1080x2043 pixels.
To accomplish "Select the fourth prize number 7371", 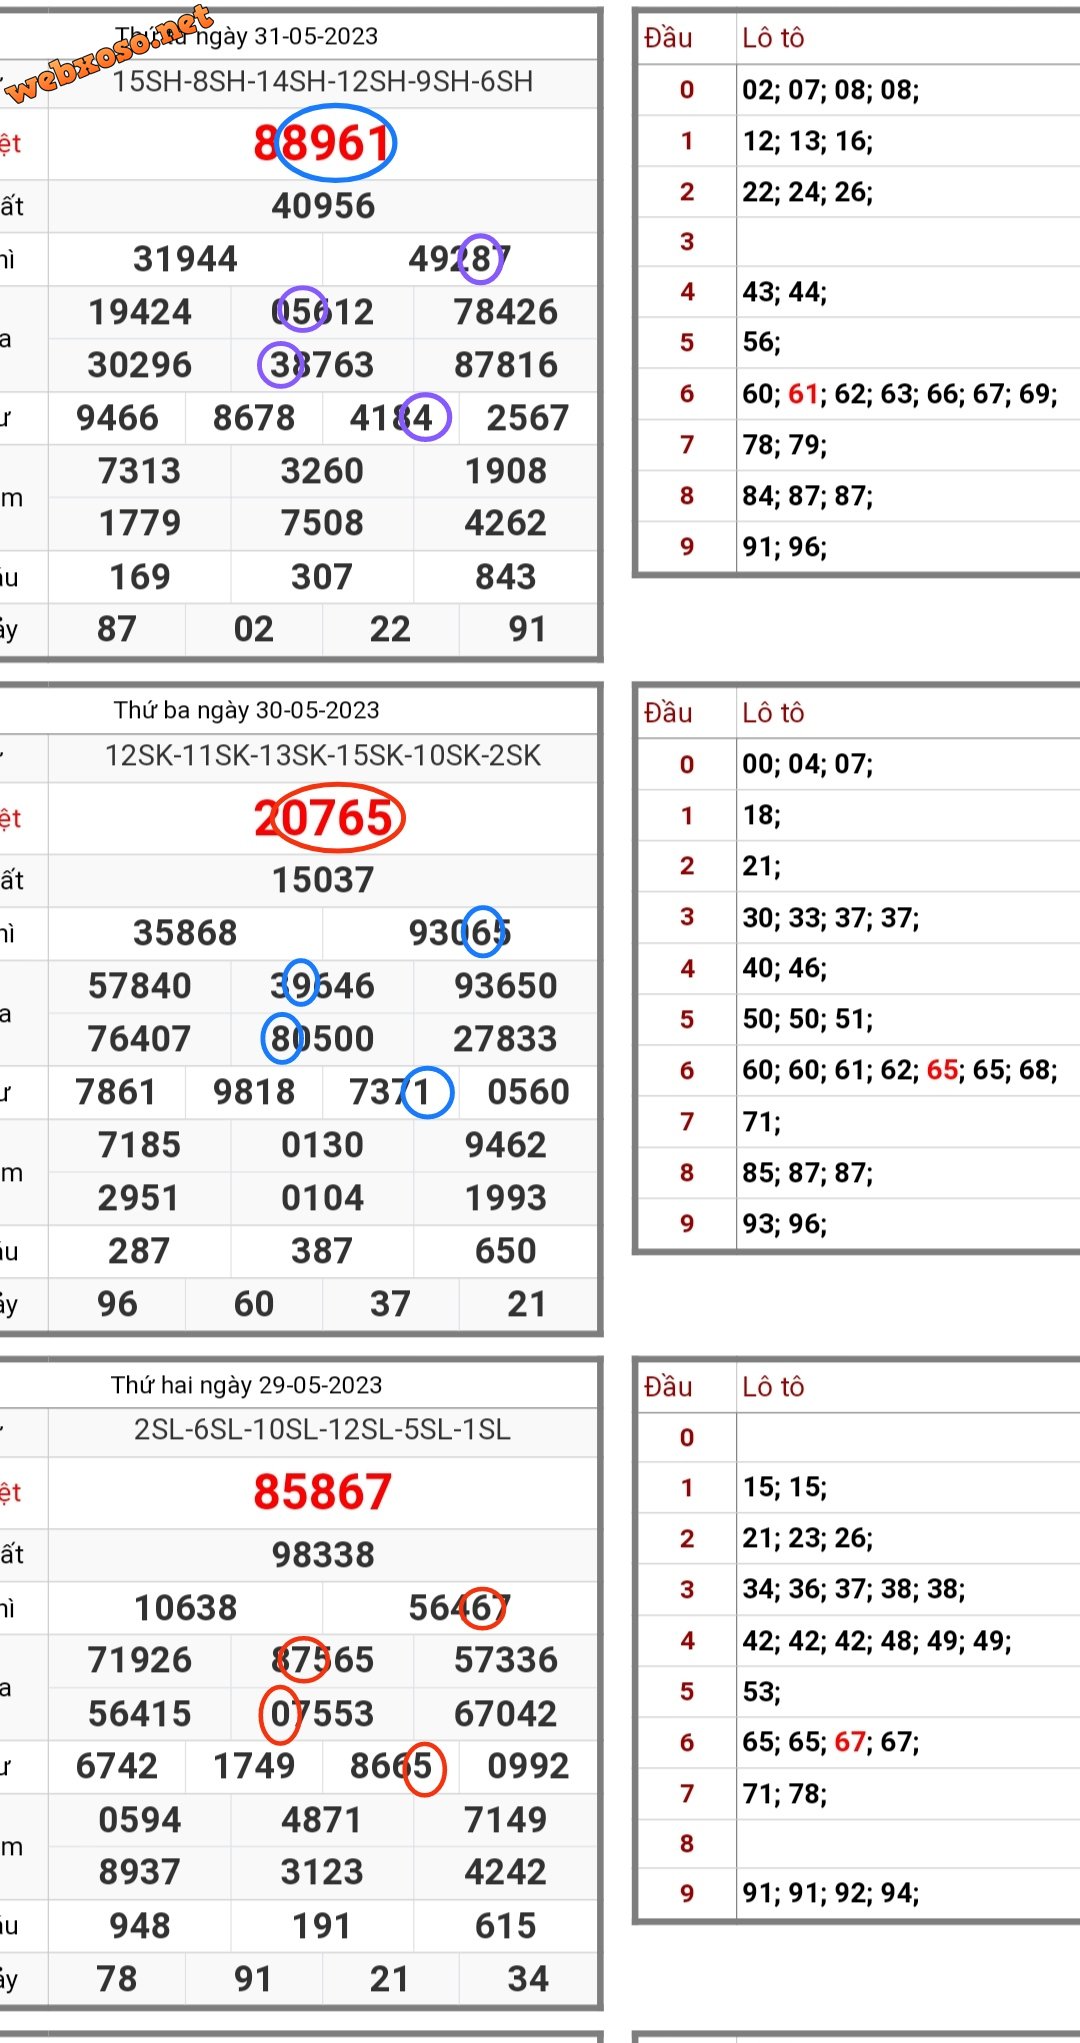I will click(391, 1092).
